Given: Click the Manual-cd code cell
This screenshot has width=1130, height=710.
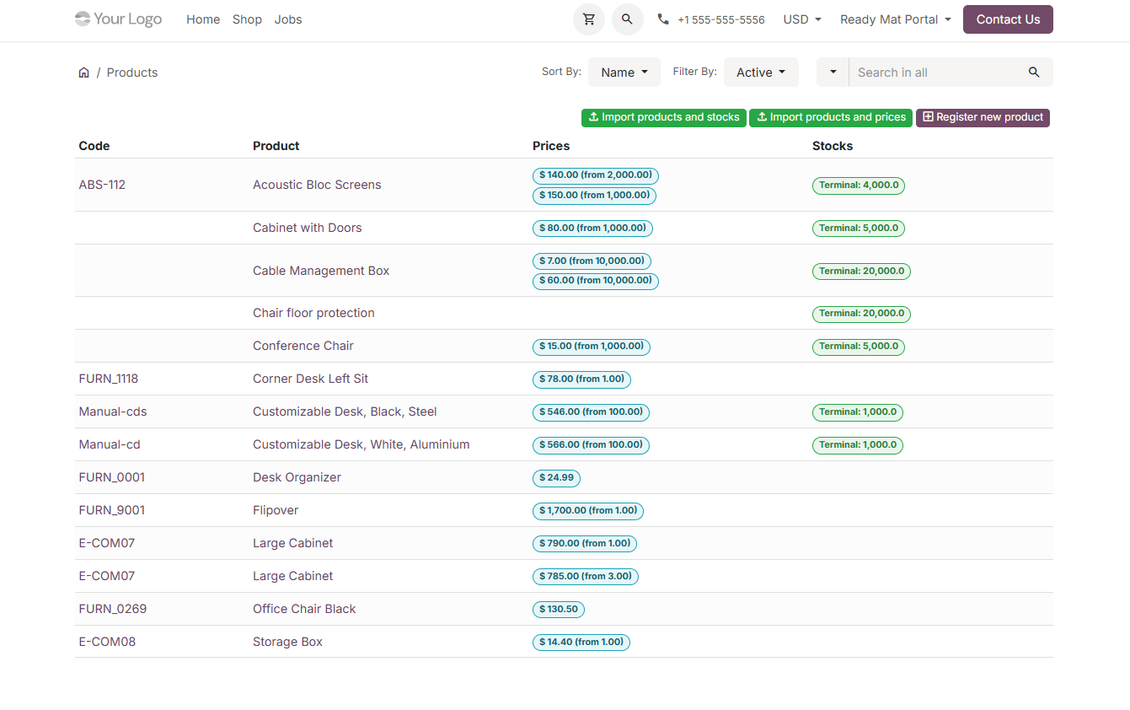Looking at the screenshot, I should point(110,445).
